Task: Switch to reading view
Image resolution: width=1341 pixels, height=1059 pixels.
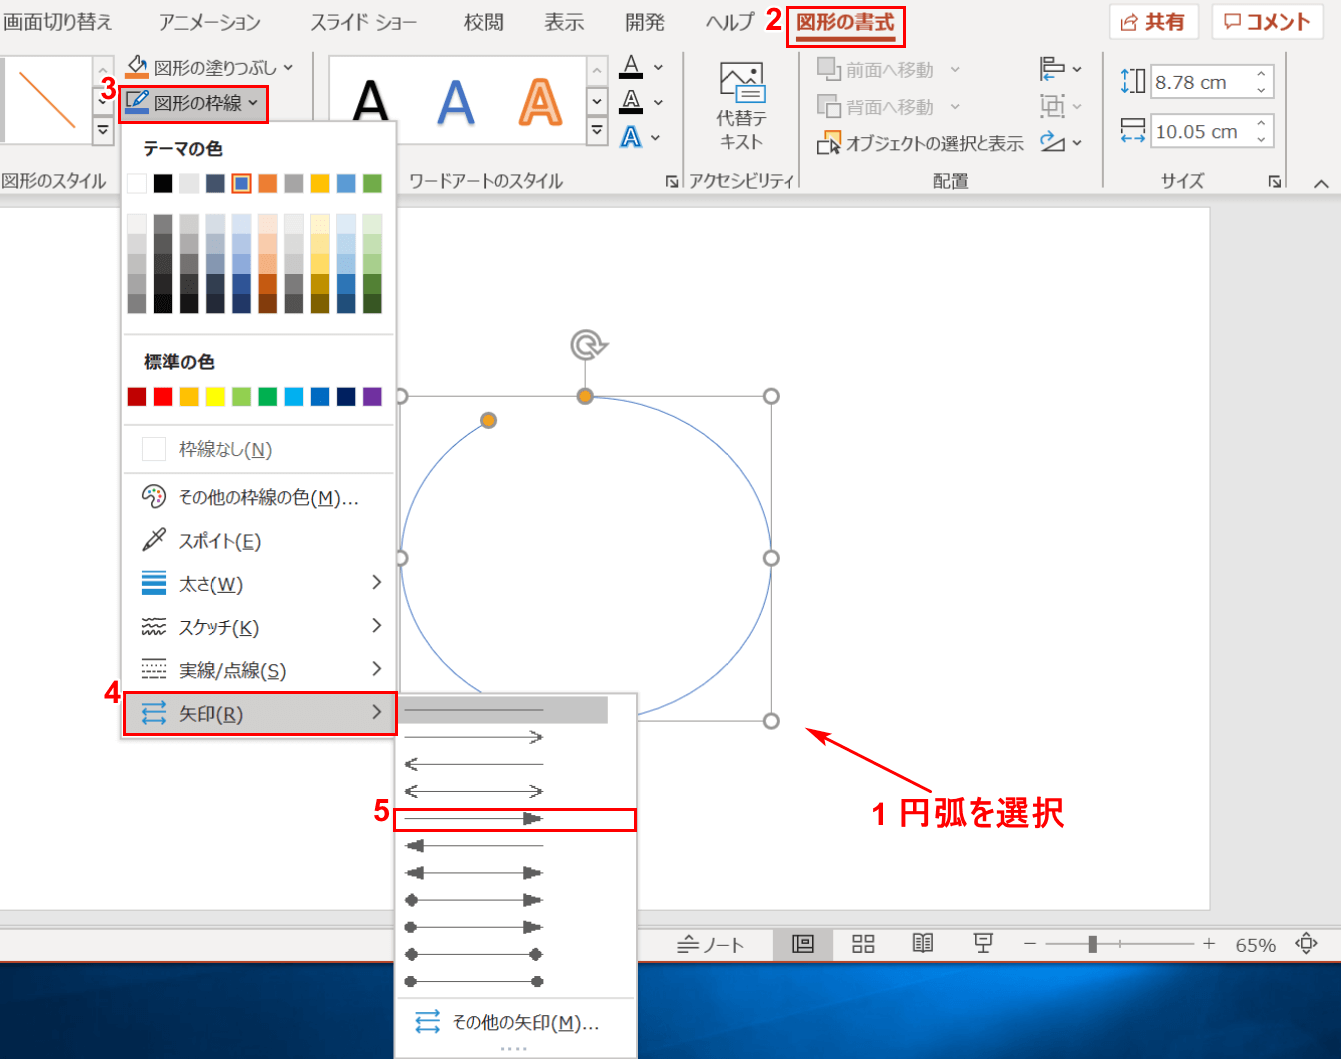Action: [x=923, y=944]
